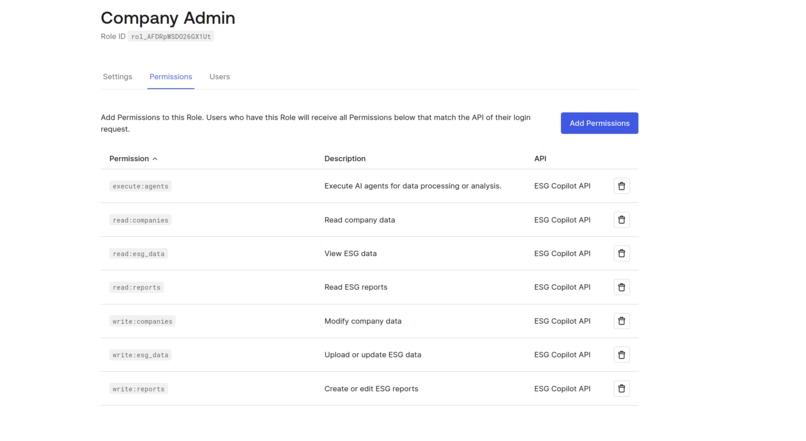Click the write:reports permission tag

(x=138, y=389)
